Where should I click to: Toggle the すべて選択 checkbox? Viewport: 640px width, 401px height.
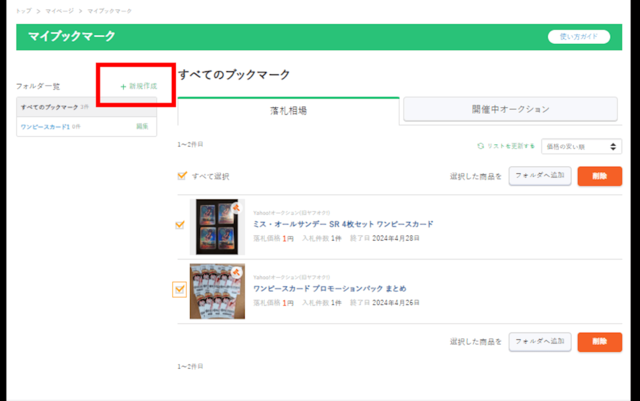(x=181, y=176)
